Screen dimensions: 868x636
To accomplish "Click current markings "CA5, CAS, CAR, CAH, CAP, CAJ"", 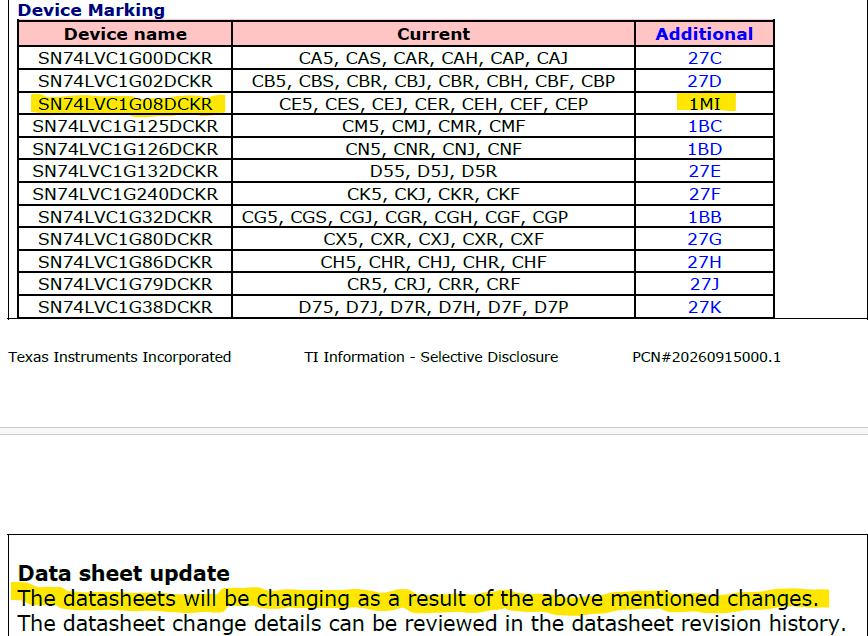I will pos(433,58).
